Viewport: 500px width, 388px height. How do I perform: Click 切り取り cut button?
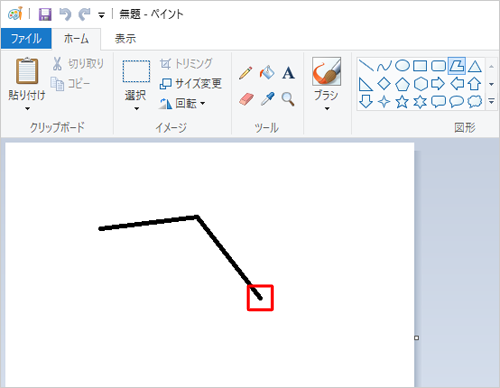(x=78, y=63)
